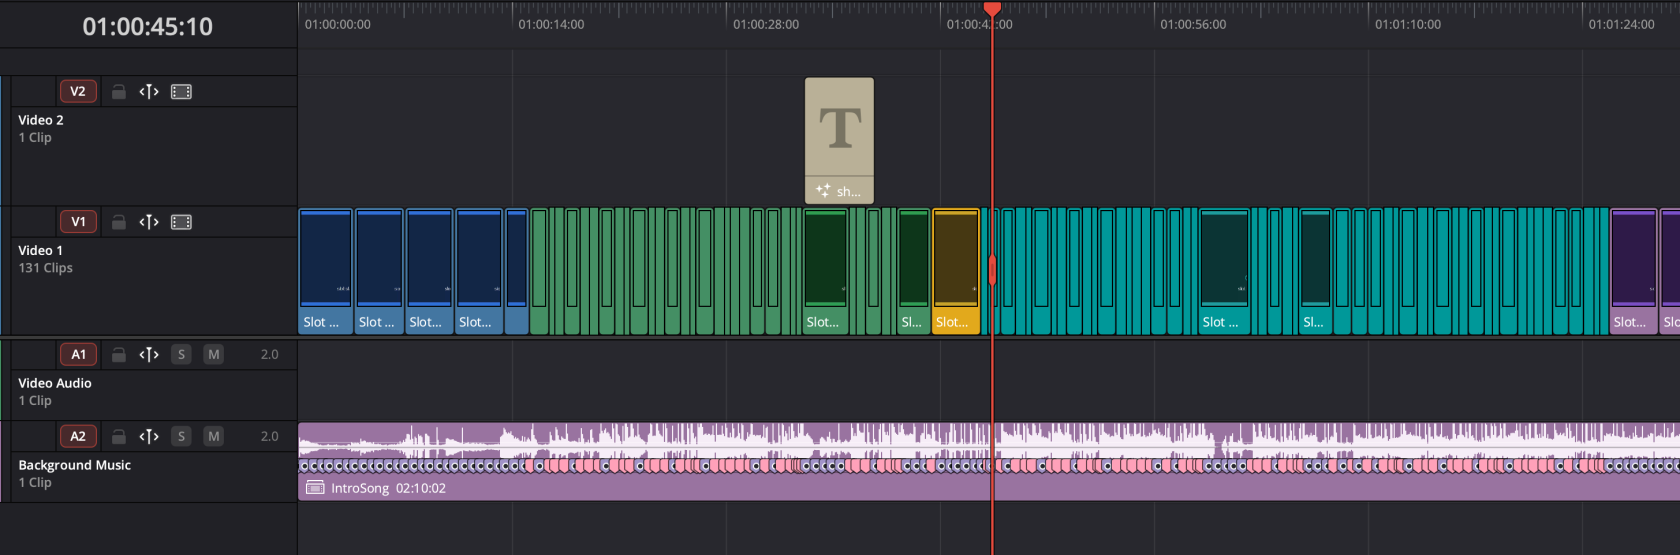Solo the Background Music track
Viewport: 1680px width, 555px height.
(181, 436)
